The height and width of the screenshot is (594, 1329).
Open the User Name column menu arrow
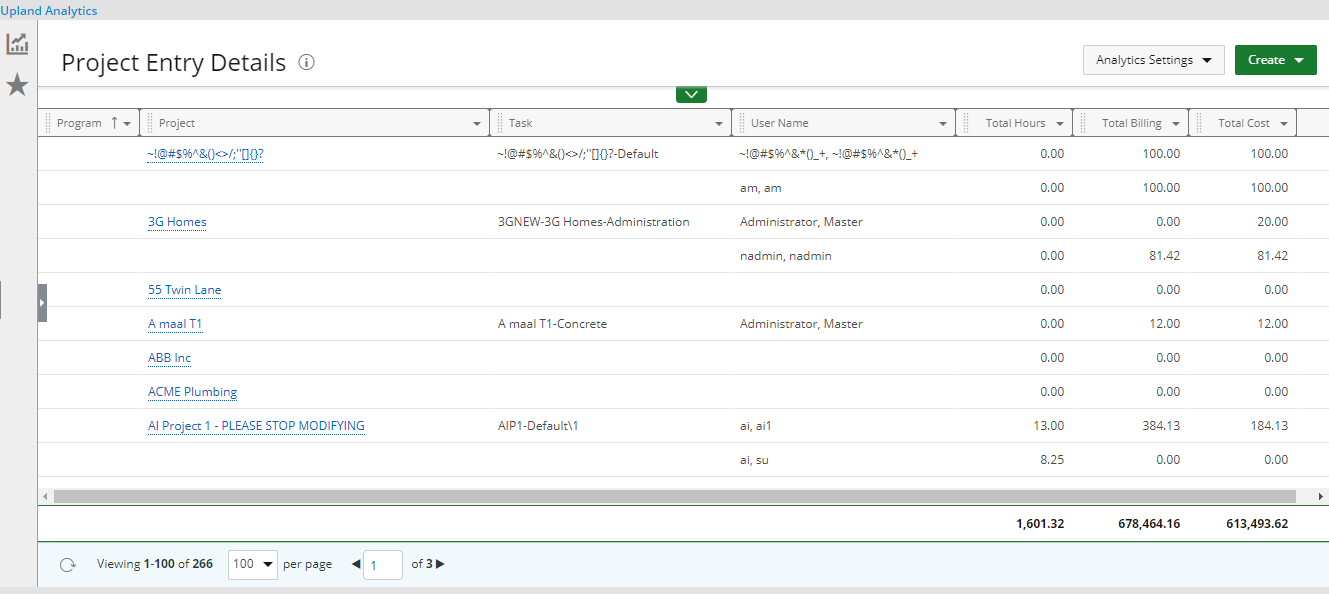click(943, 124)
